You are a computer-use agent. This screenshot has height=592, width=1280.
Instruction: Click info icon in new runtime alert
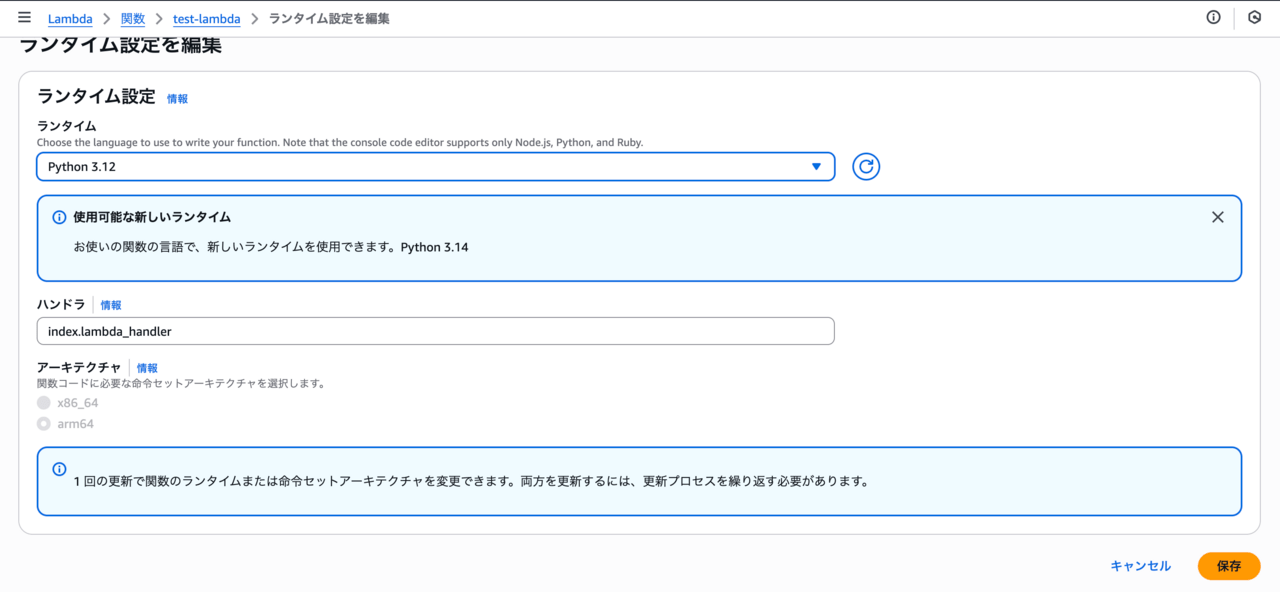(x=59, y=218)
